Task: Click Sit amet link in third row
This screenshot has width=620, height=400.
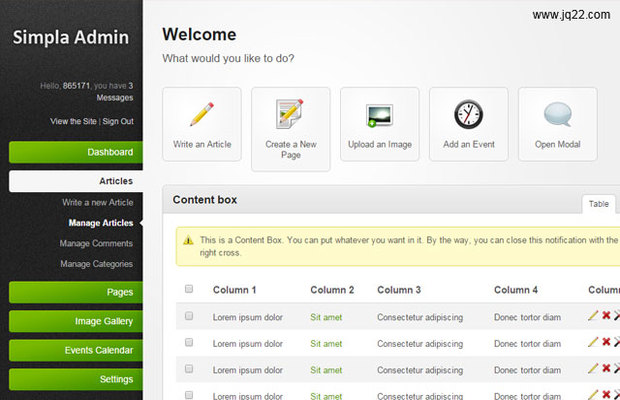Action: tap(326, 370)
